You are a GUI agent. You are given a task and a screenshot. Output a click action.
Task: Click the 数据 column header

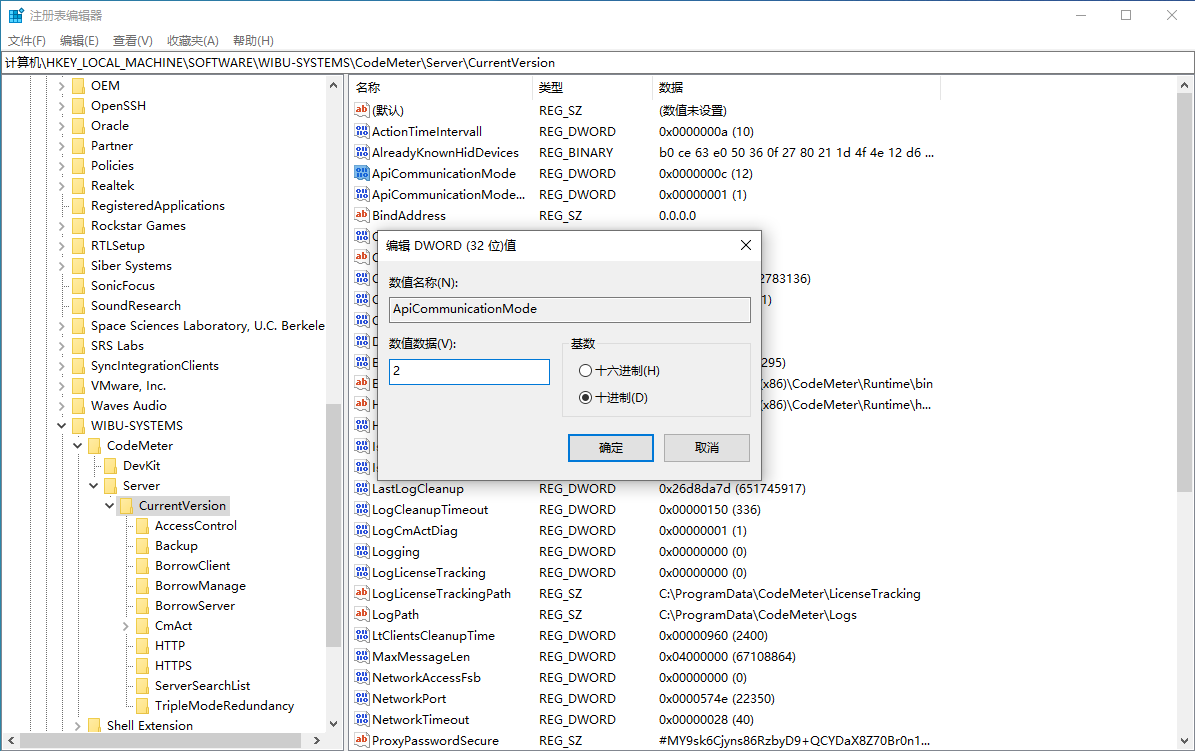point(796,88)
